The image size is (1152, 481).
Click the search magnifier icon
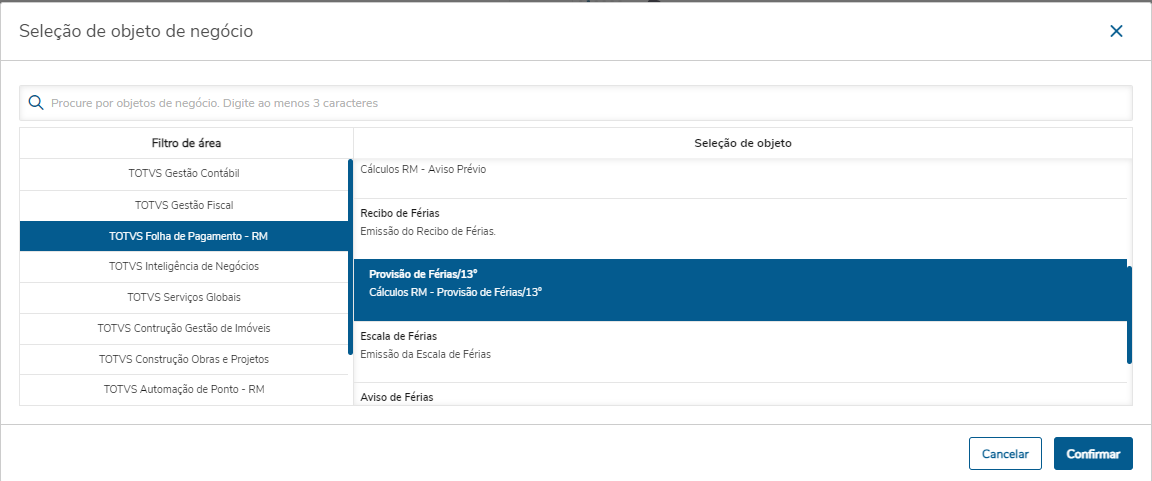pos(36,103)
